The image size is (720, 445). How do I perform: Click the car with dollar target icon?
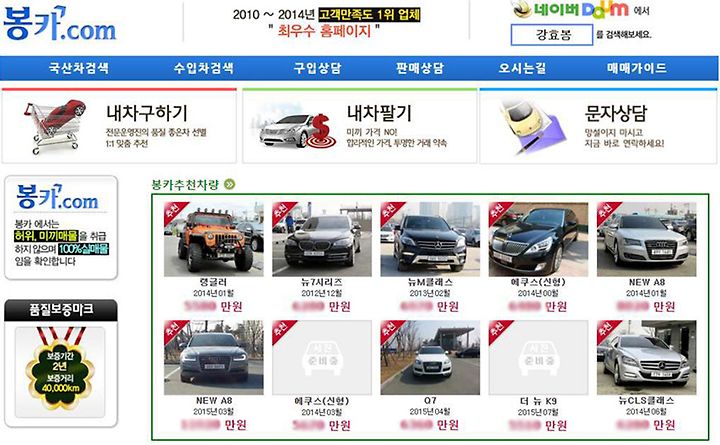(x=295, y=130)
